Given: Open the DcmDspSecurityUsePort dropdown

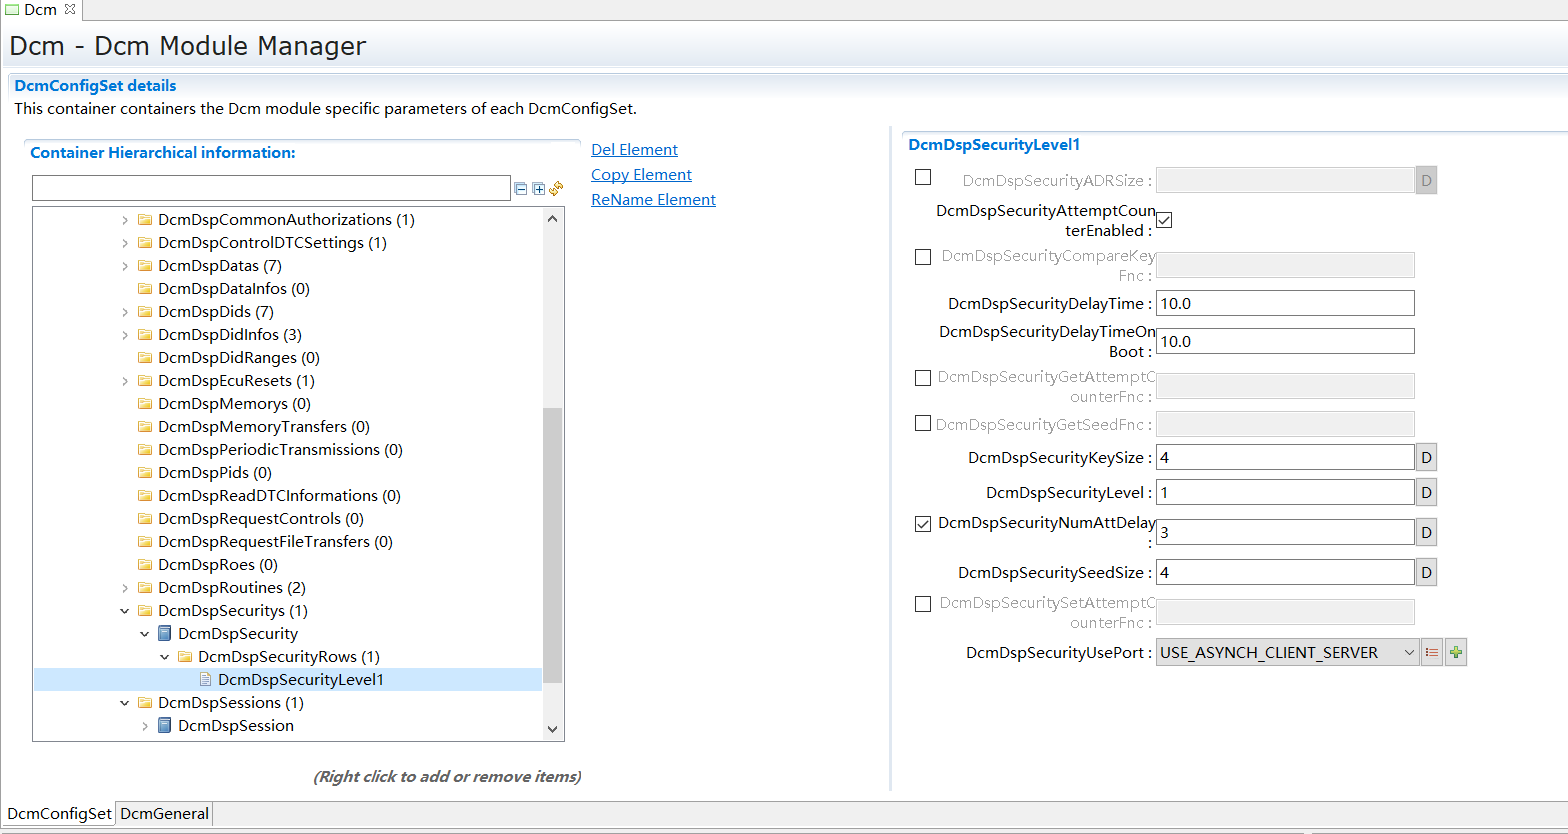Looking at the screenshot, I should [1287, 653].
